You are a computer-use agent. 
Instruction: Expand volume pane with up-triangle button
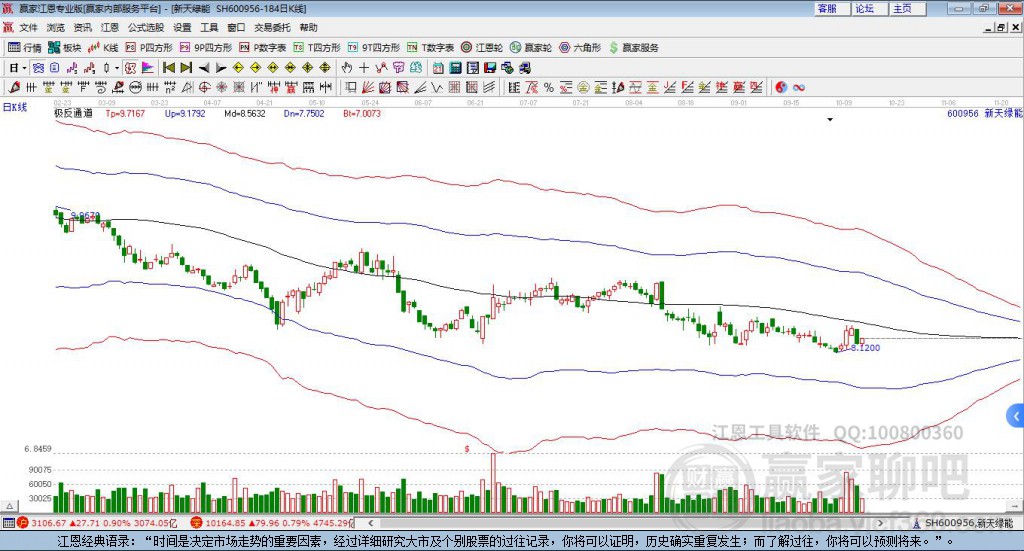point(9,505)
